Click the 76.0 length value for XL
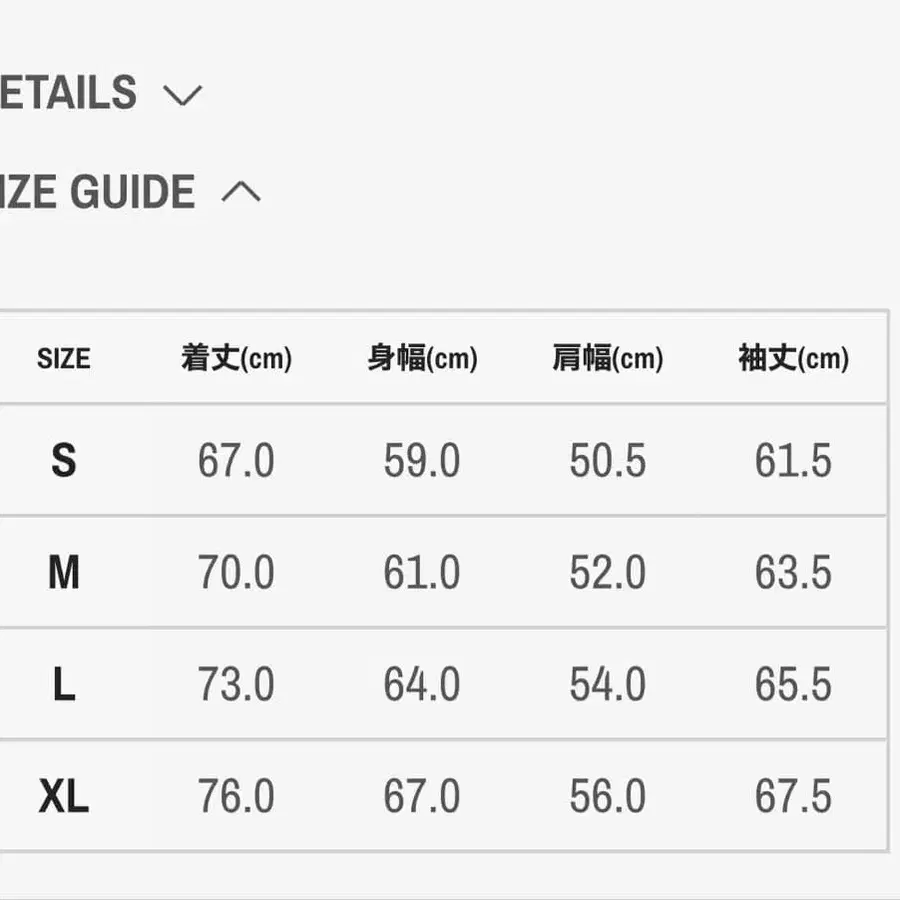 coord(236,797)
